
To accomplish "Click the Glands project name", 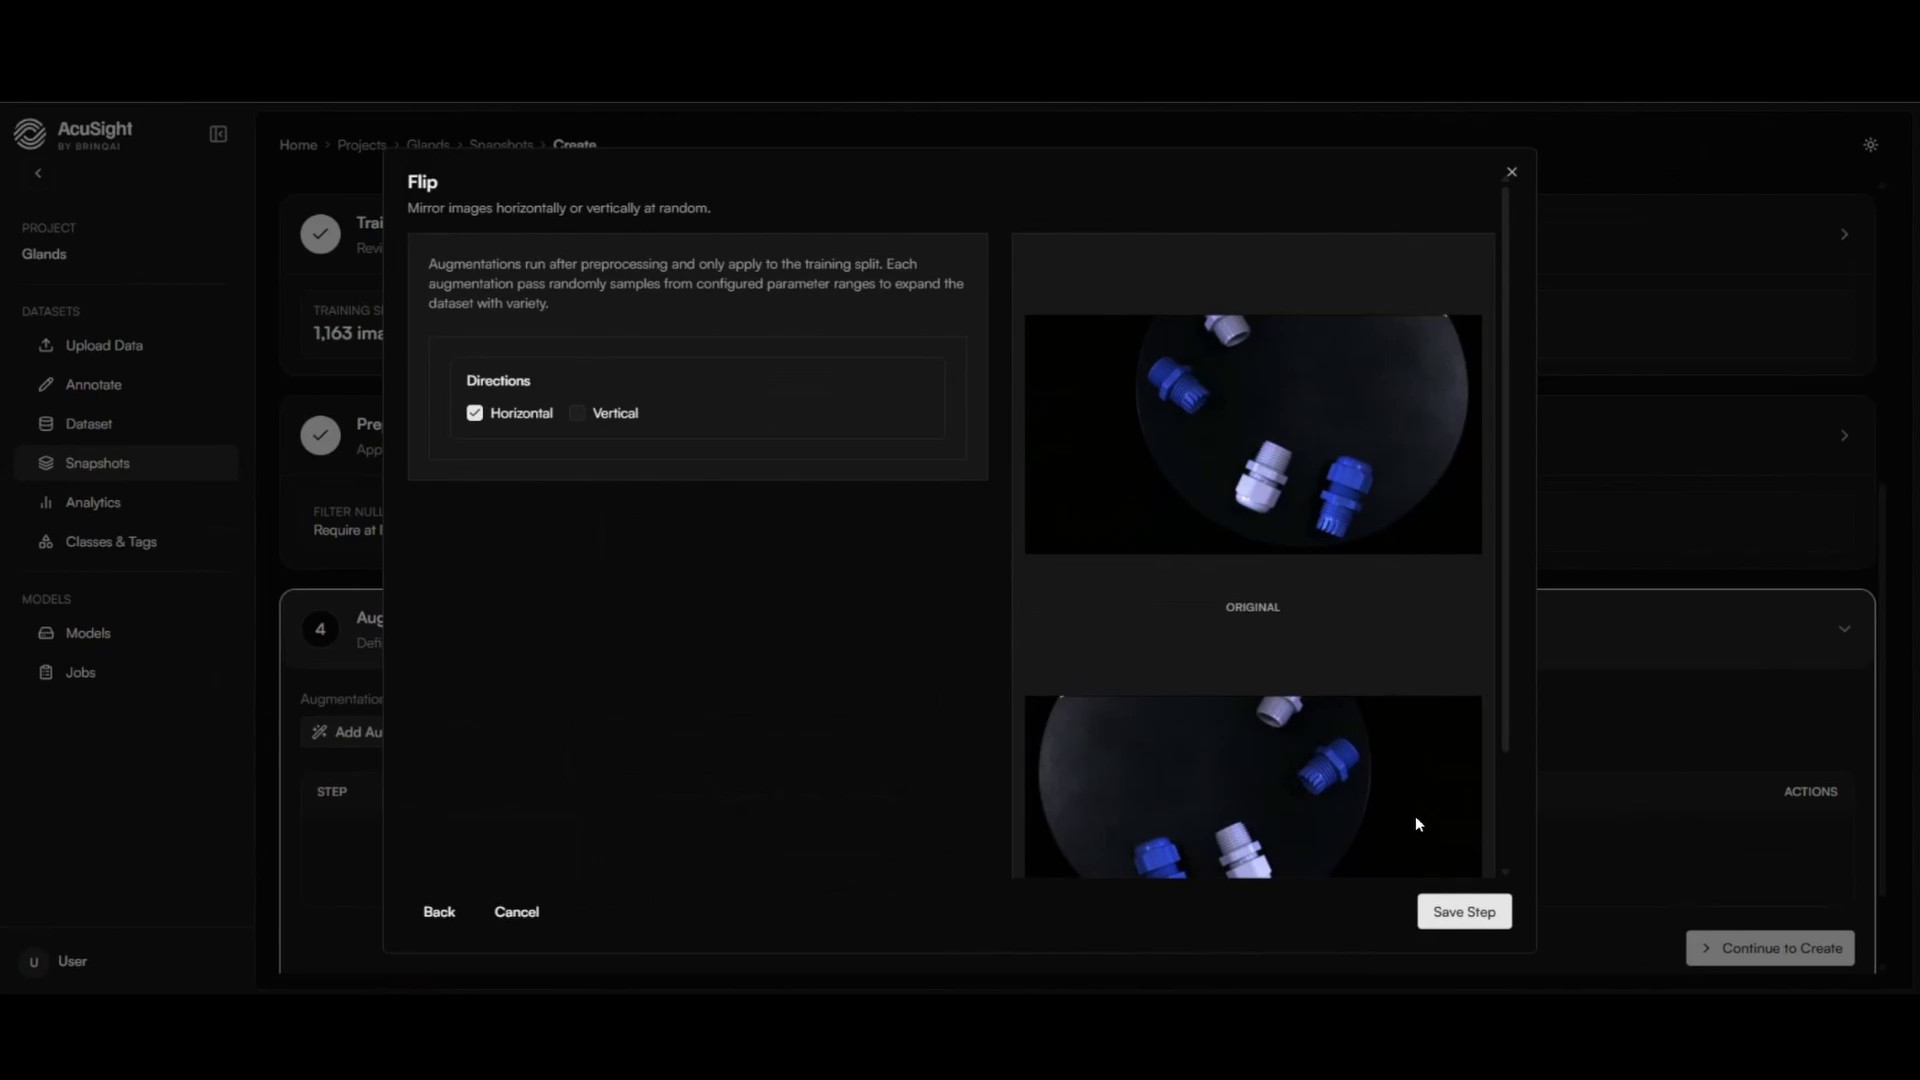I will pyautogui.click(x=44, y=254).
